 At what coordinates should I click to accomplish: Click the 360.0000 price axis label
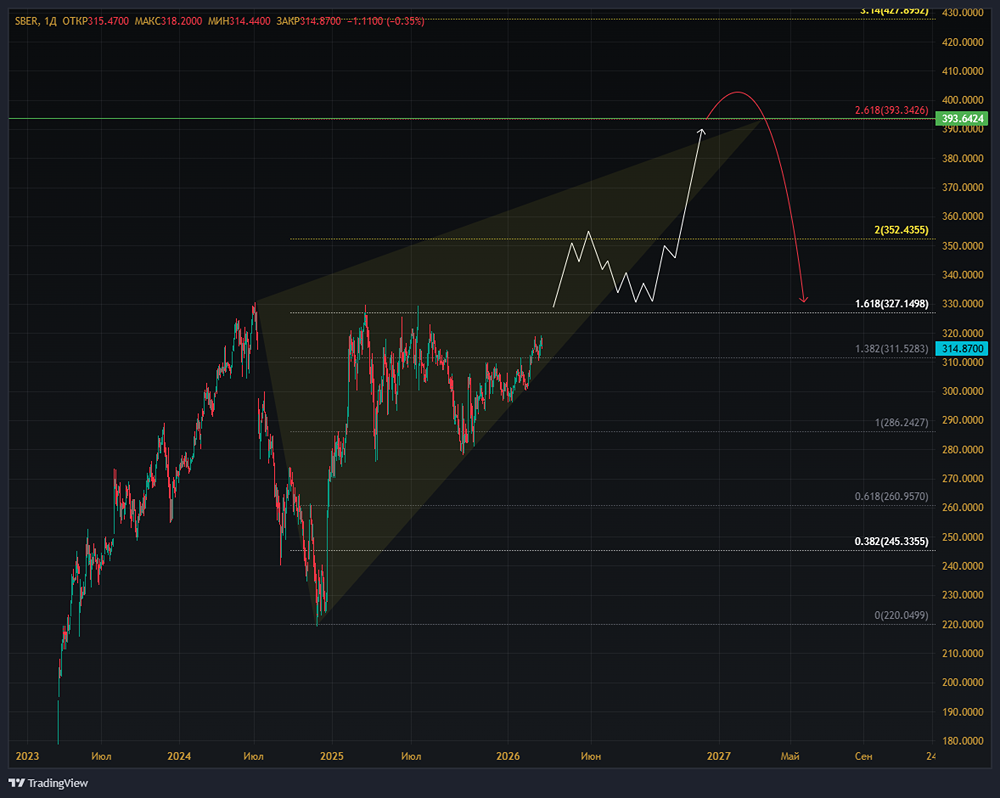pyautogui.click(x=962, y=216)
